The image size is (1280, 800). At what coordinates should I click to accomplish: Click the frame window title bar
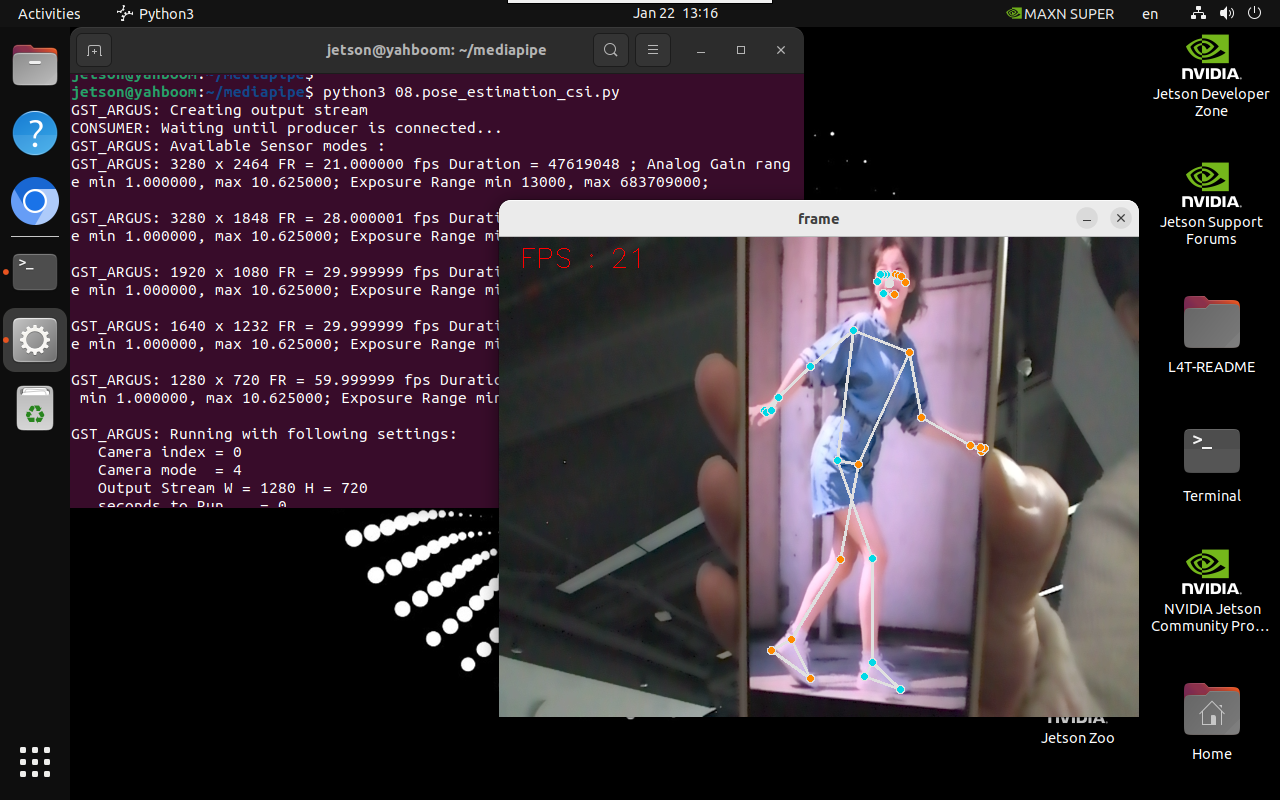pyautogui.click(x=818, y=218)
